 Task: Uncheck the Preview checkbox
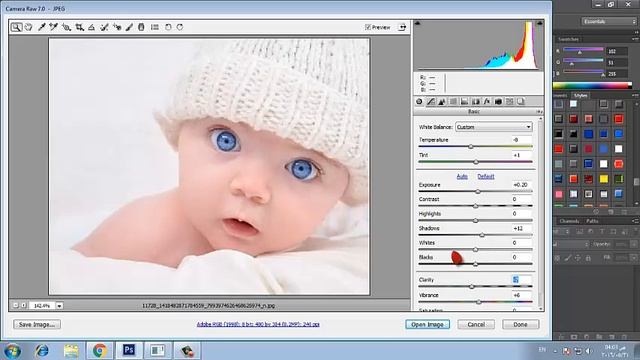point(368,27)
